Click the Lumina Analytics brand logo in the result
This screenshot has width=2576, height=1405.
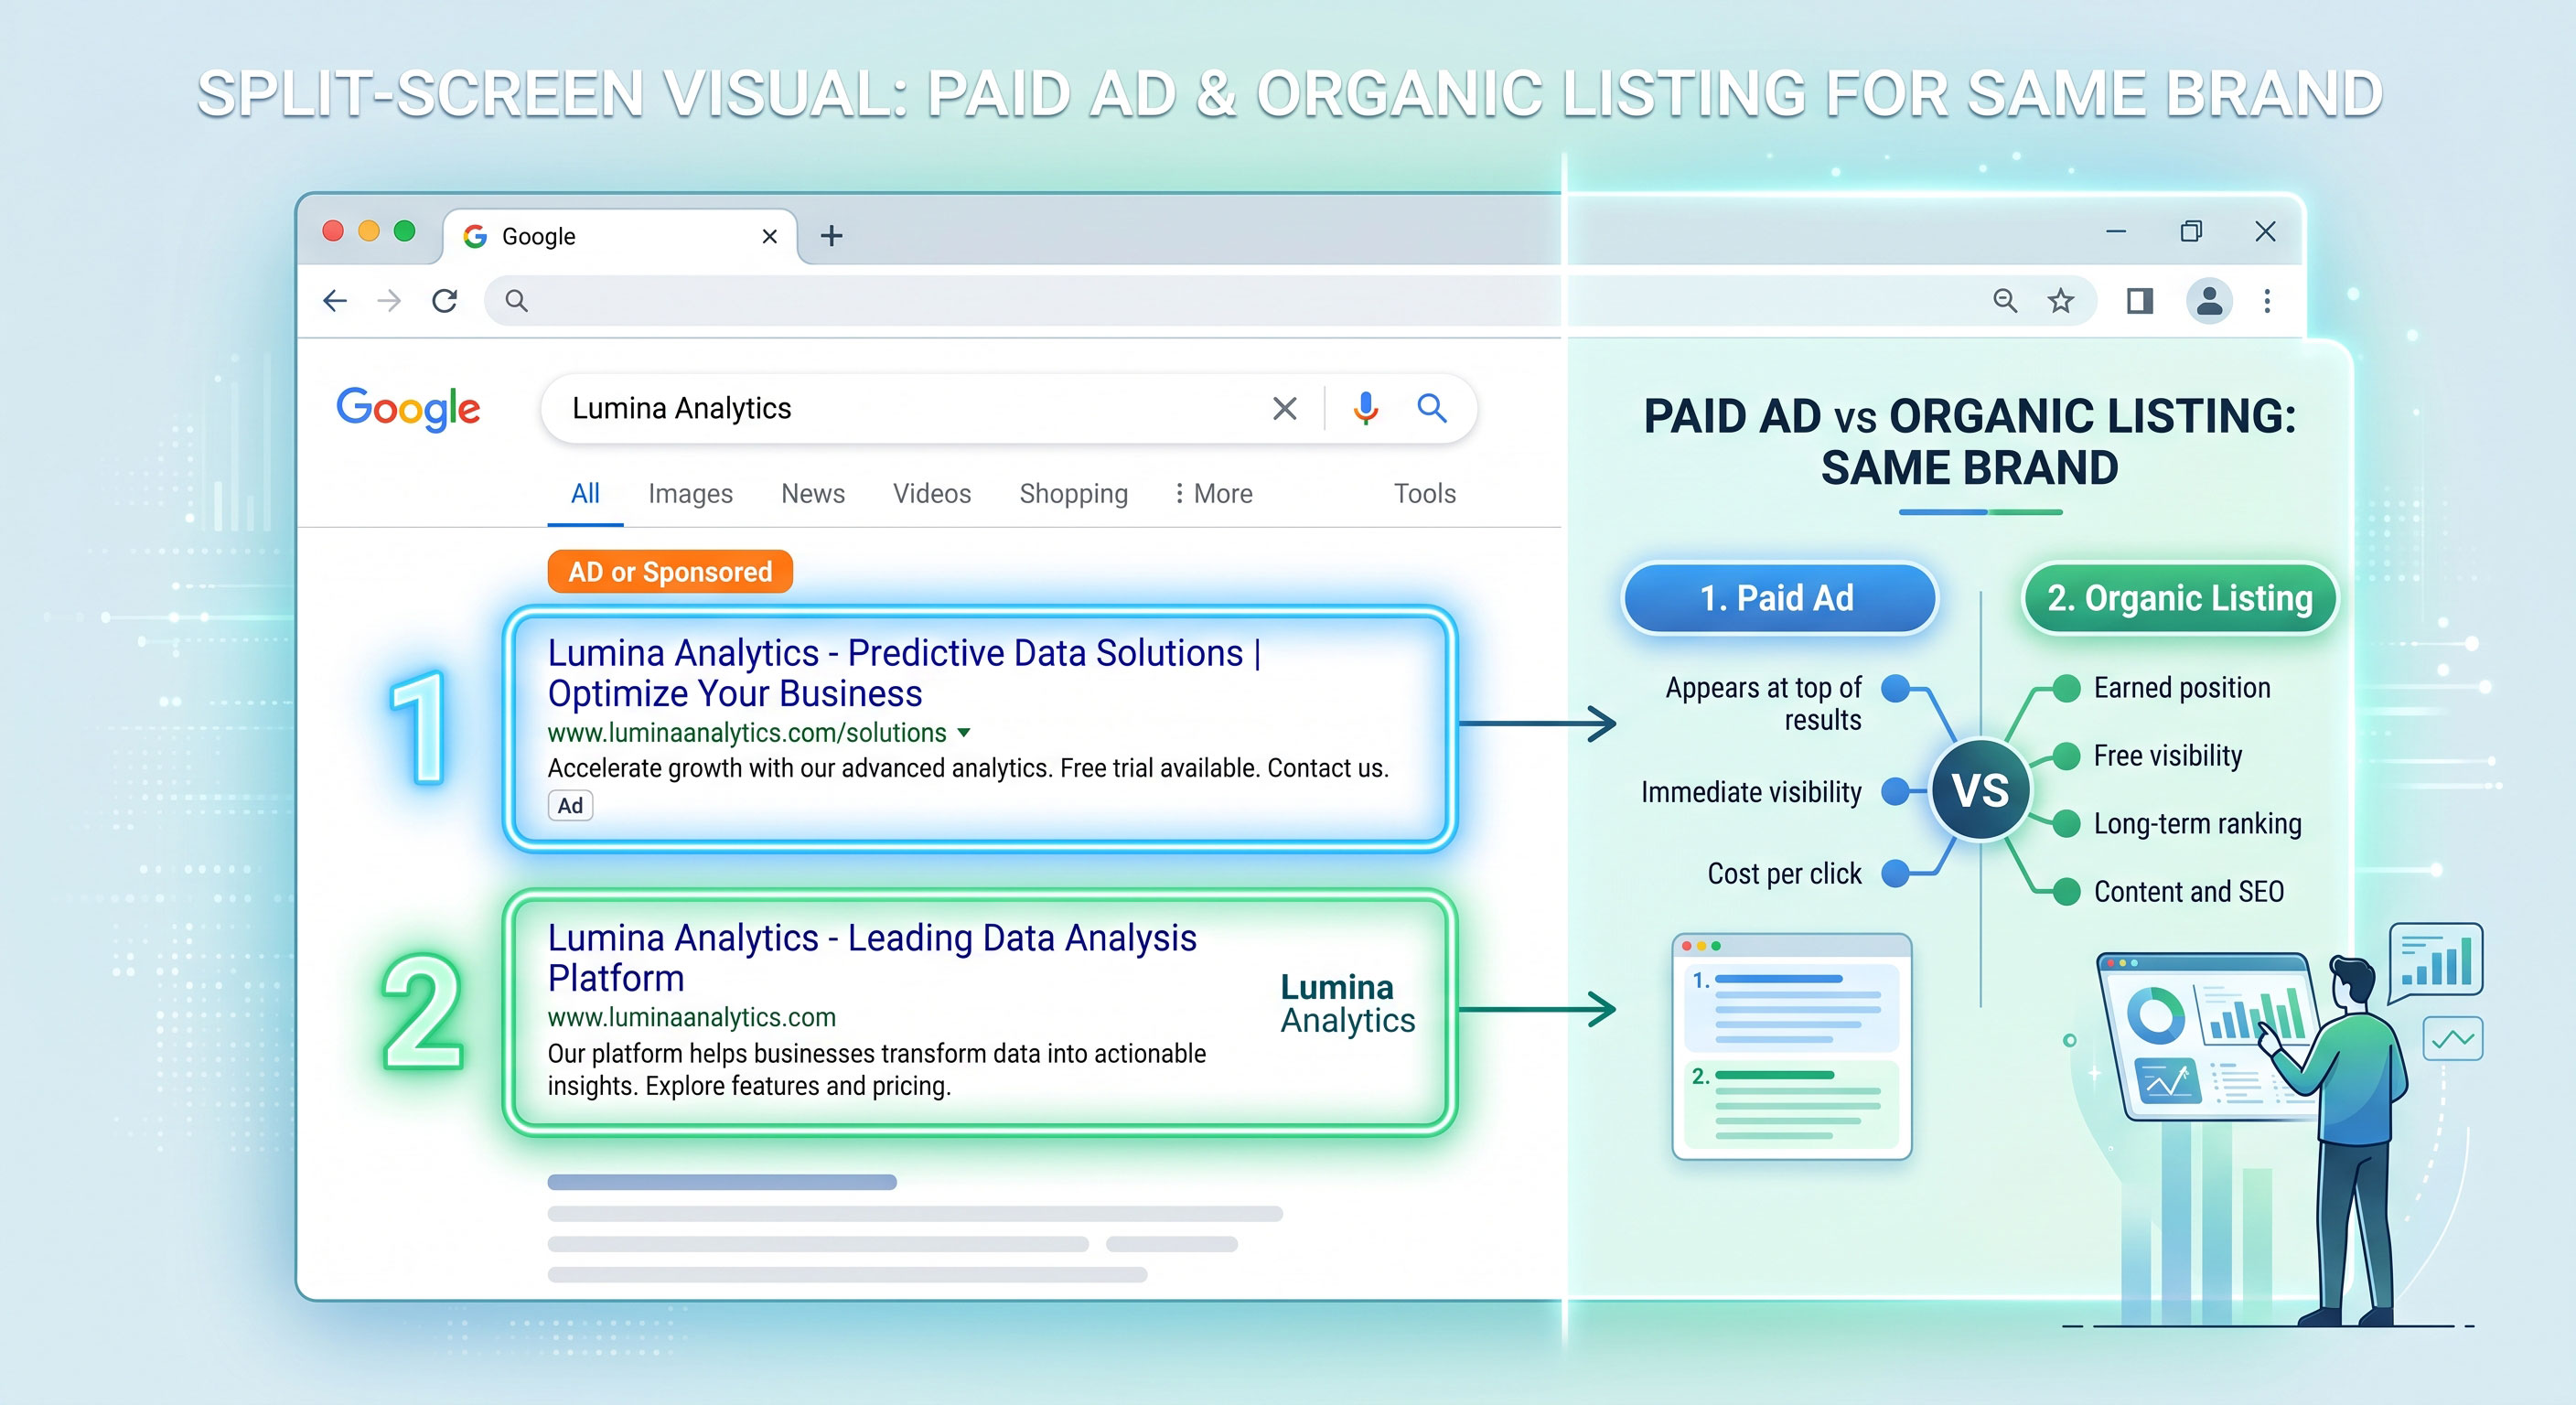[1347, 1004]
